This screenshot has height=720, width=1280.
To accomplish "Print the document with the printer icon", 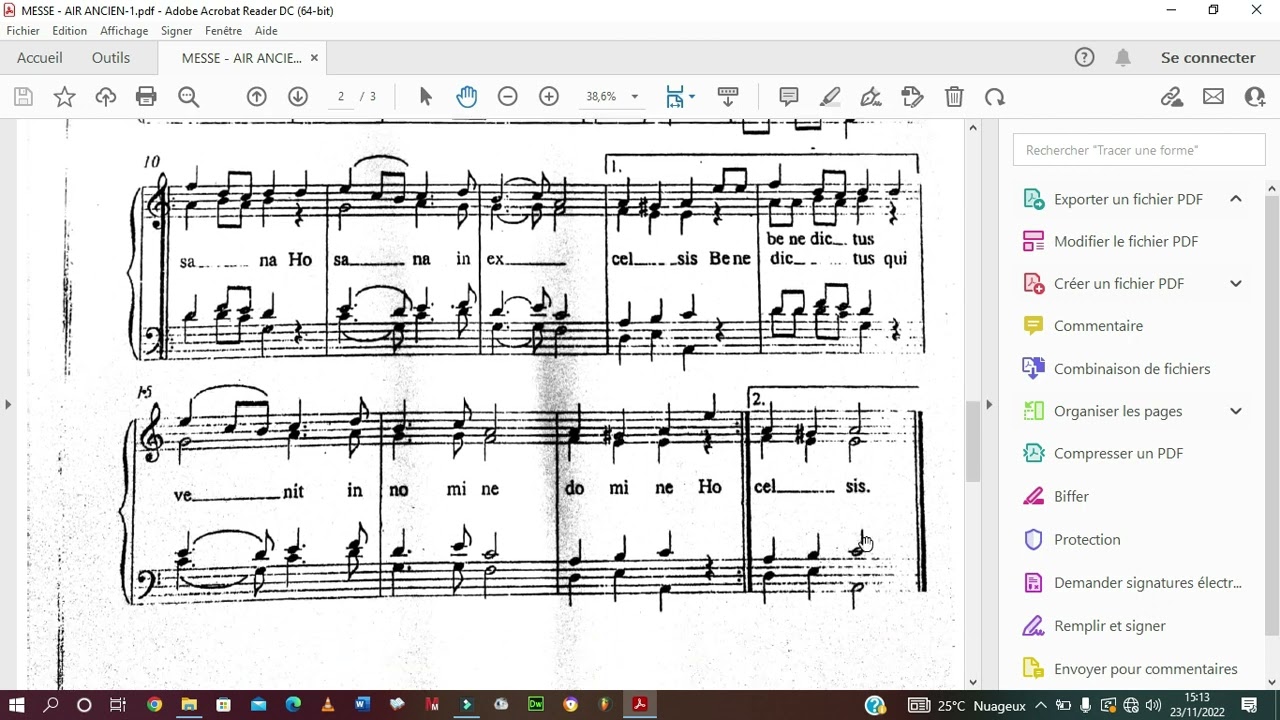I will click(146, 97).
